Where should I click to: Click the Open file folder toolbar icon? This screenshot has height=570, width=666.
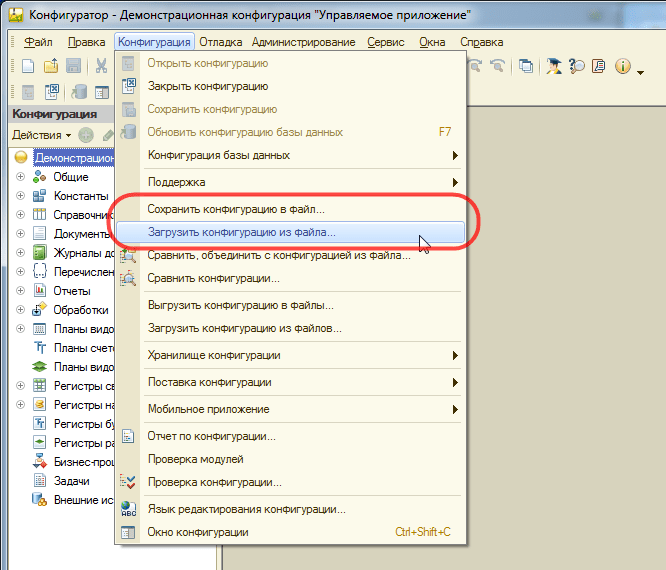click(51, 66)
